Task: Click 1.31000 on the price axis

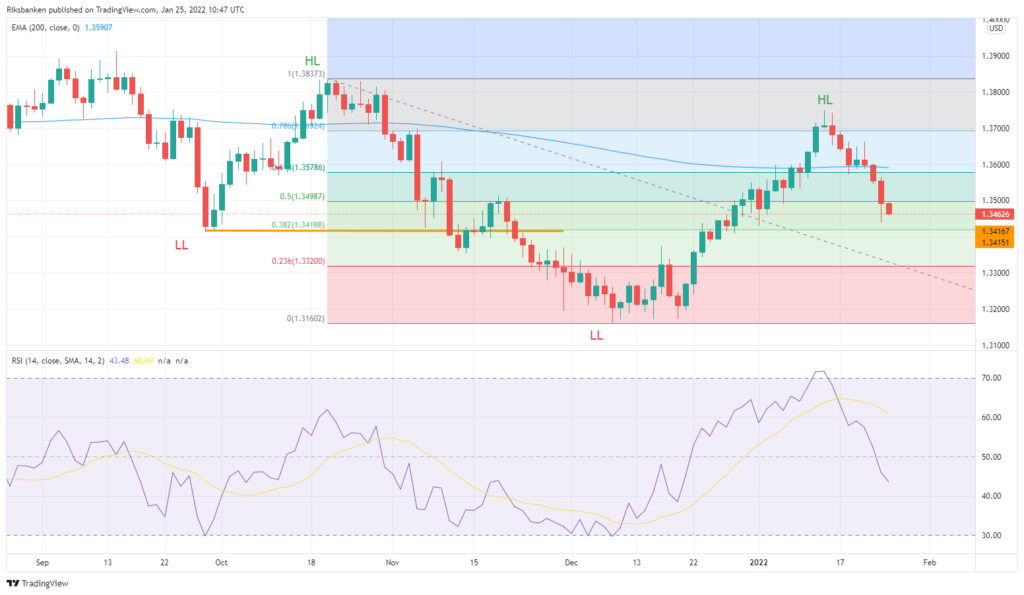Action: click(996, 346)
